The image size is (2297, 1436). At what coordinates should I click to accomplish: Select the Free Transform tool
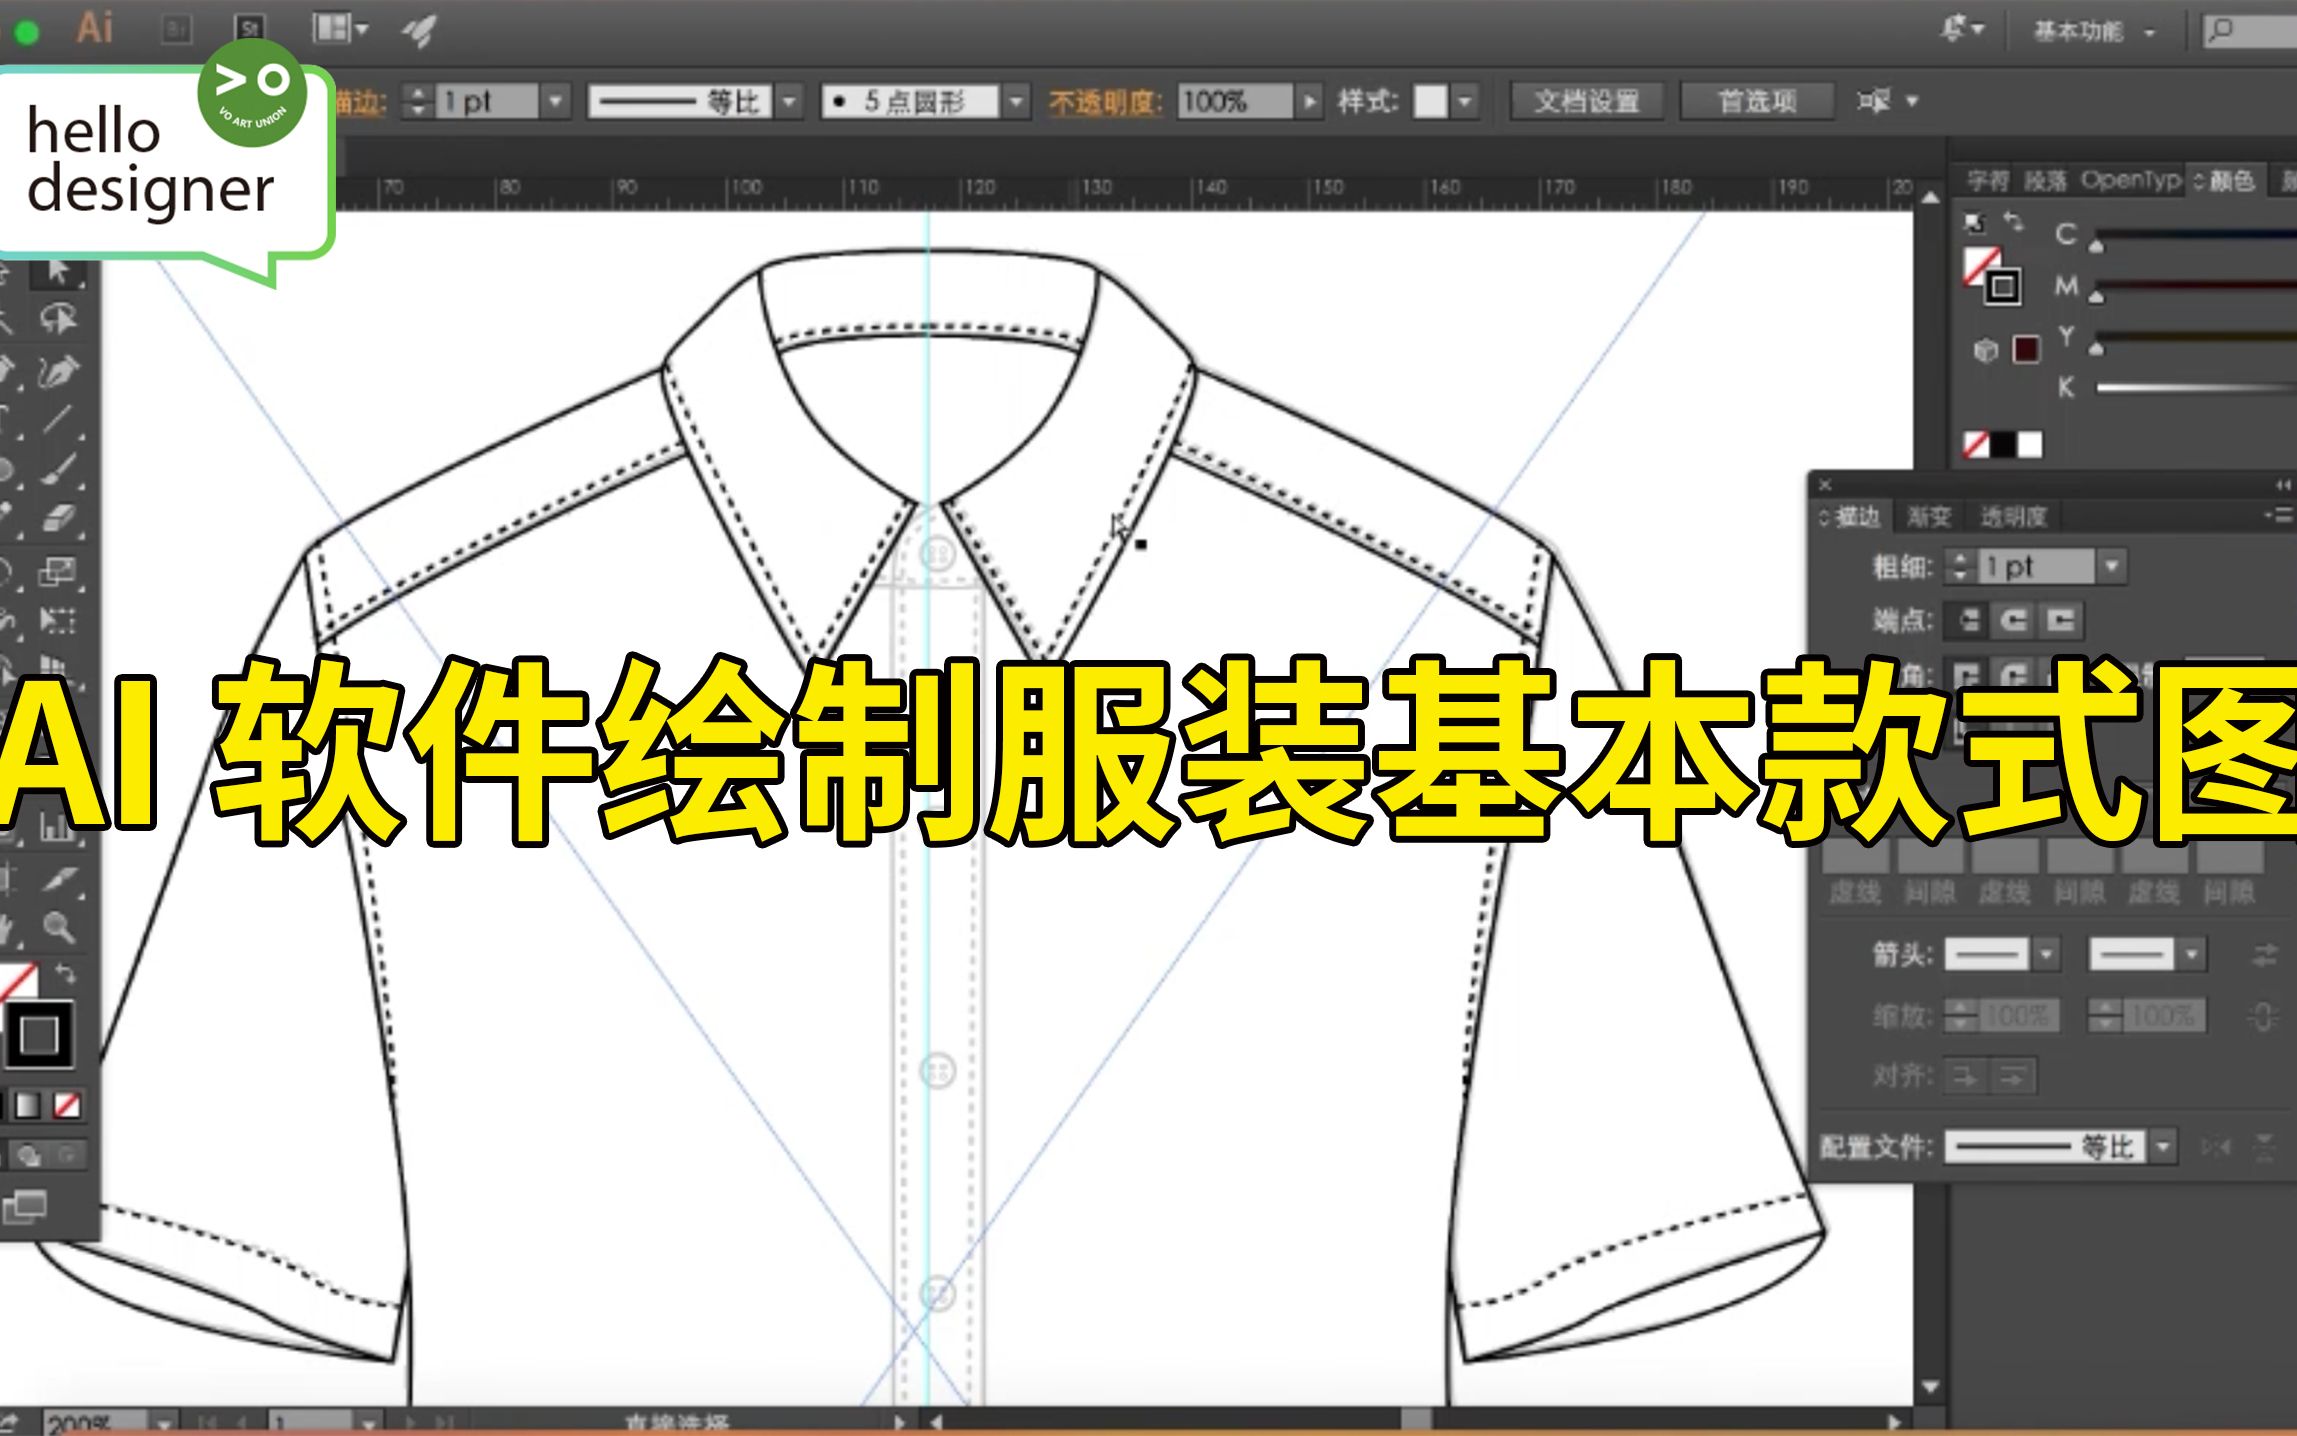click(x=57, y=621)
